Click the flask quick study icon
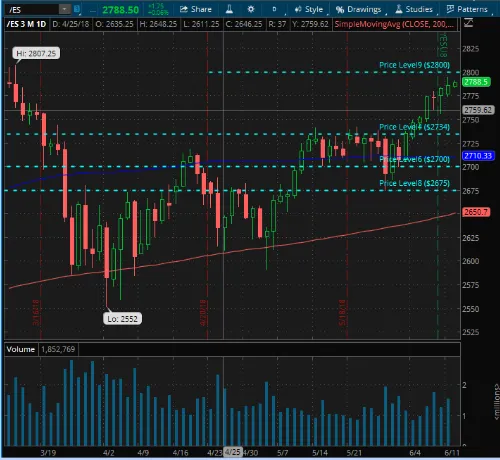500x460 pixels. click(x=229, y=9)
